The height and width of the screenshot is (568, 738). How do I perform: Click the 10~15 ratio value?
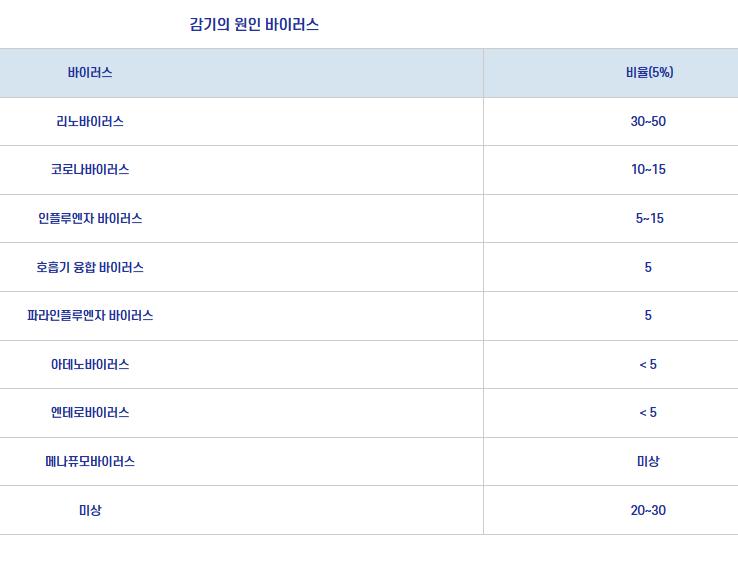coord(648,170)
